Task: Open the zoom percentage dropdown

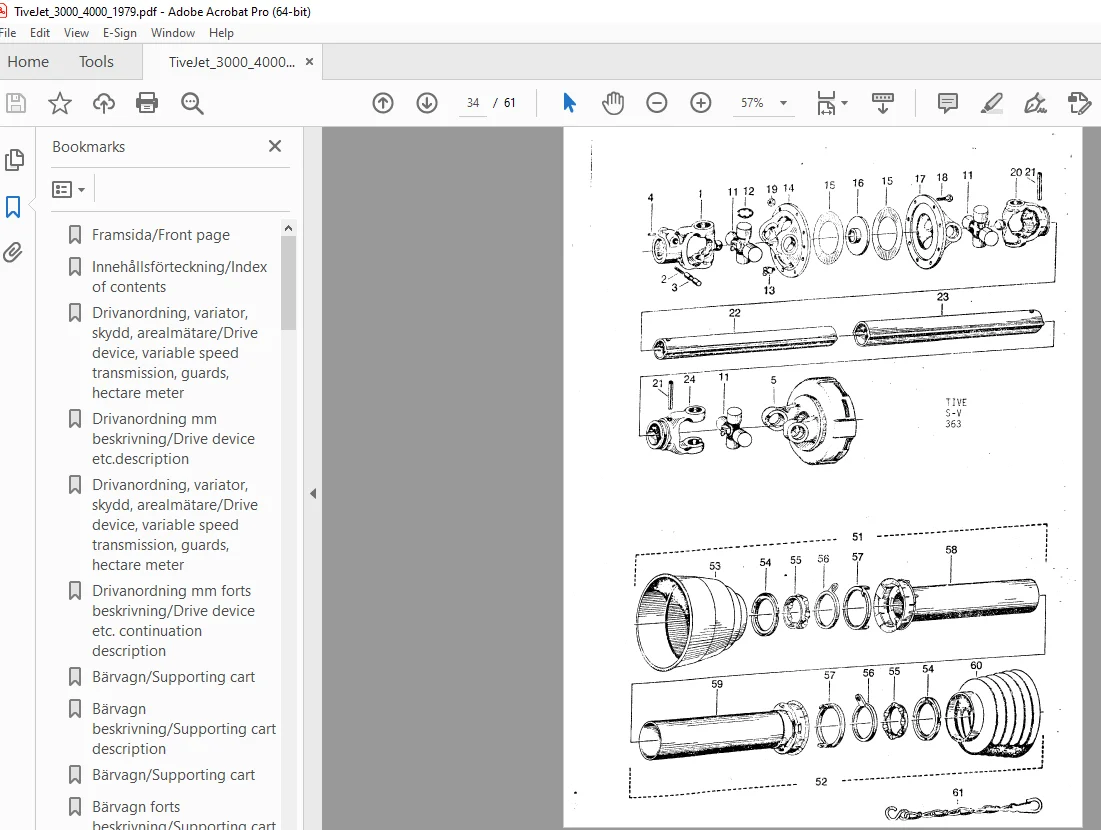Action: (784, 103)
